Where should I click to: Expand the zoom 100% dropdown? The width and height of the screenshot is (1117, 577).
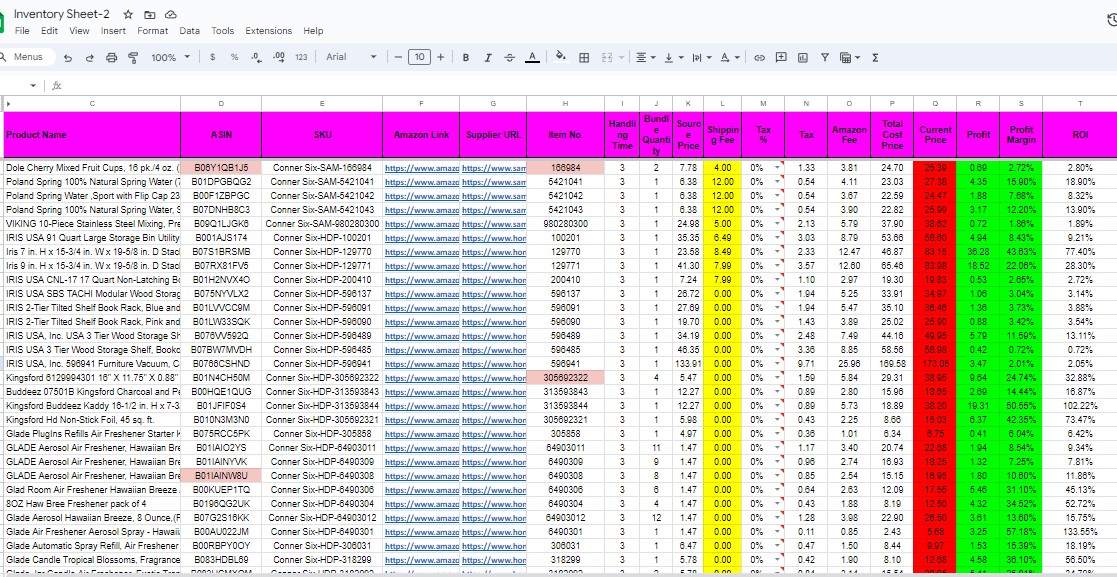coord(170,57)
